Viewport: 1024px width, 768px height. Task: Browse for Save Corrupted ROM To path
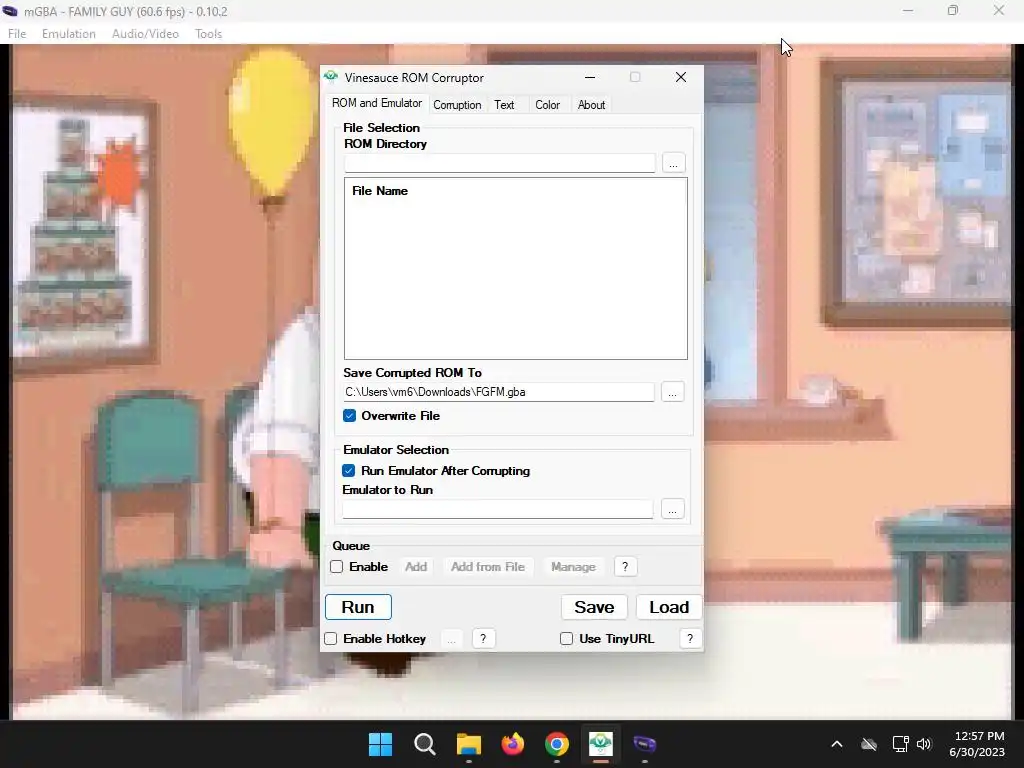pyautogui.click(x=673, y=392)
